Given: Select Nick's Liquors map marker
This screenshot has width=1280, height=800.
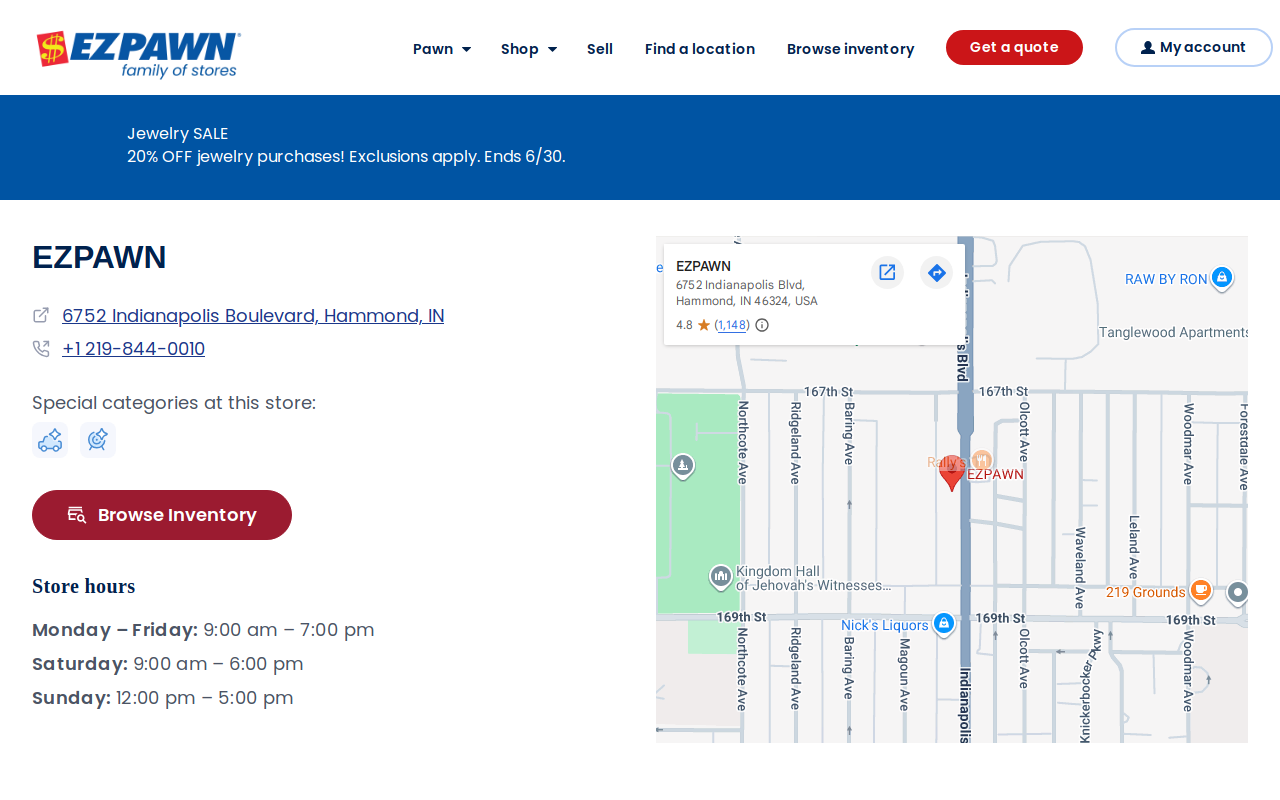Looking at the screenshot, I should click(x=943, y=624).
